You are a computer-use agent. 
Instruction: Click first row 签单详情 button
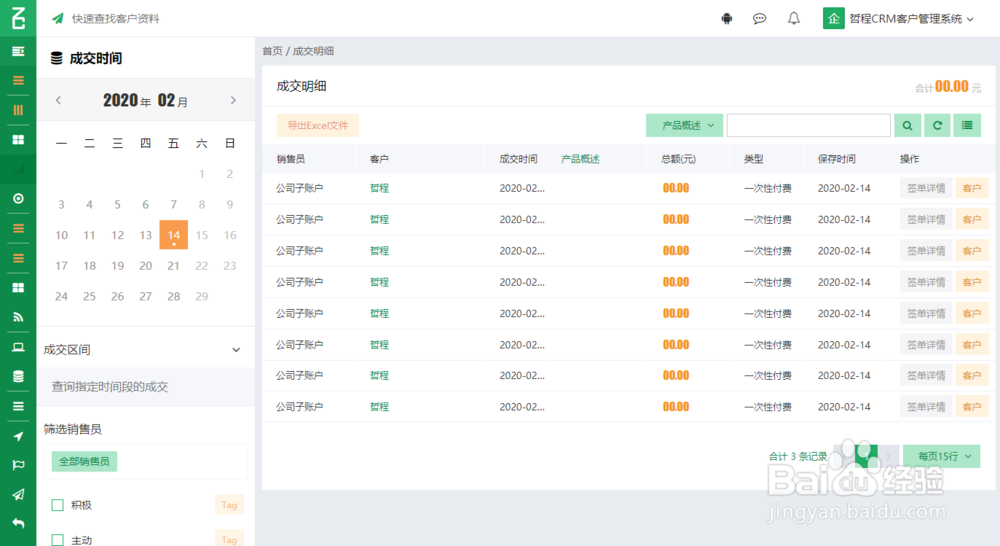[926, 188]
